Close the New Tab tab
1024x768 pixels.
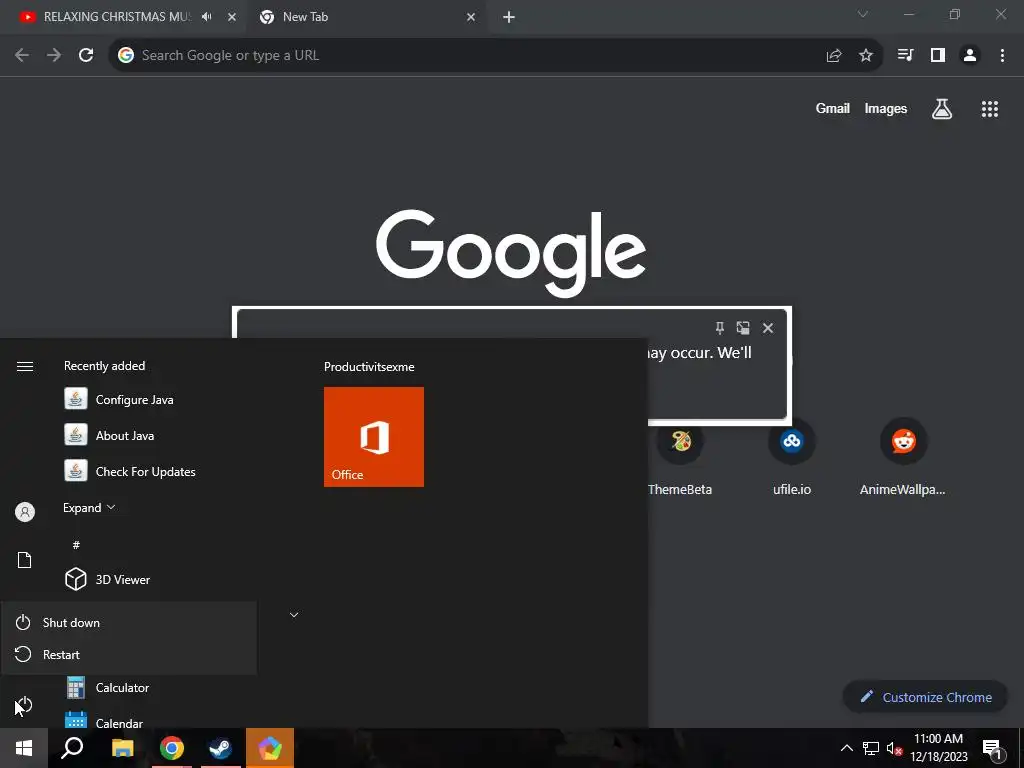pos(471,17)
